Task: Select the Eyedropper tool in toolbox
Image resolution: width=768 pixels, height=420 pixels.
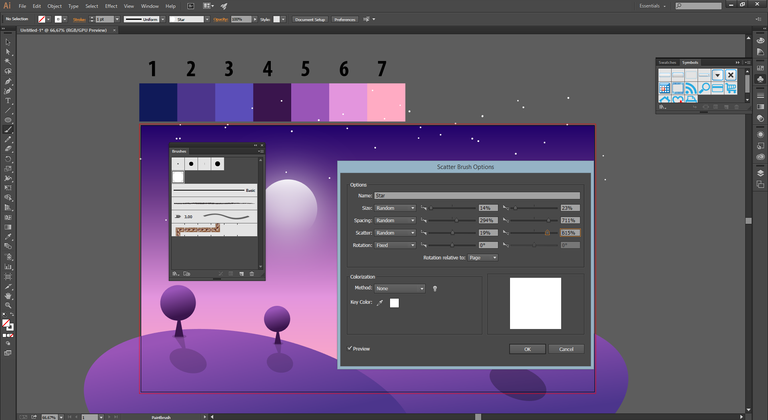Action: pos(8,237)
